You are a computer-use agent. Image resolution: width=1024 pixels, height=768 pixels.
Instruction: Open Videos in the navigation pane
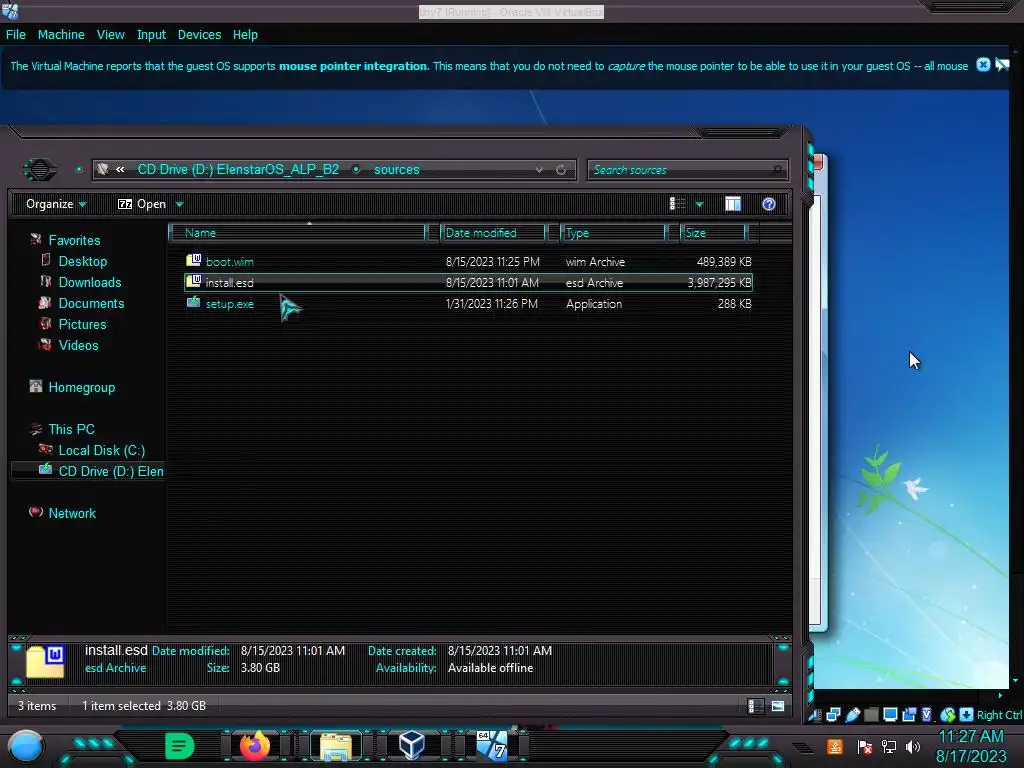tap(78, 345)
